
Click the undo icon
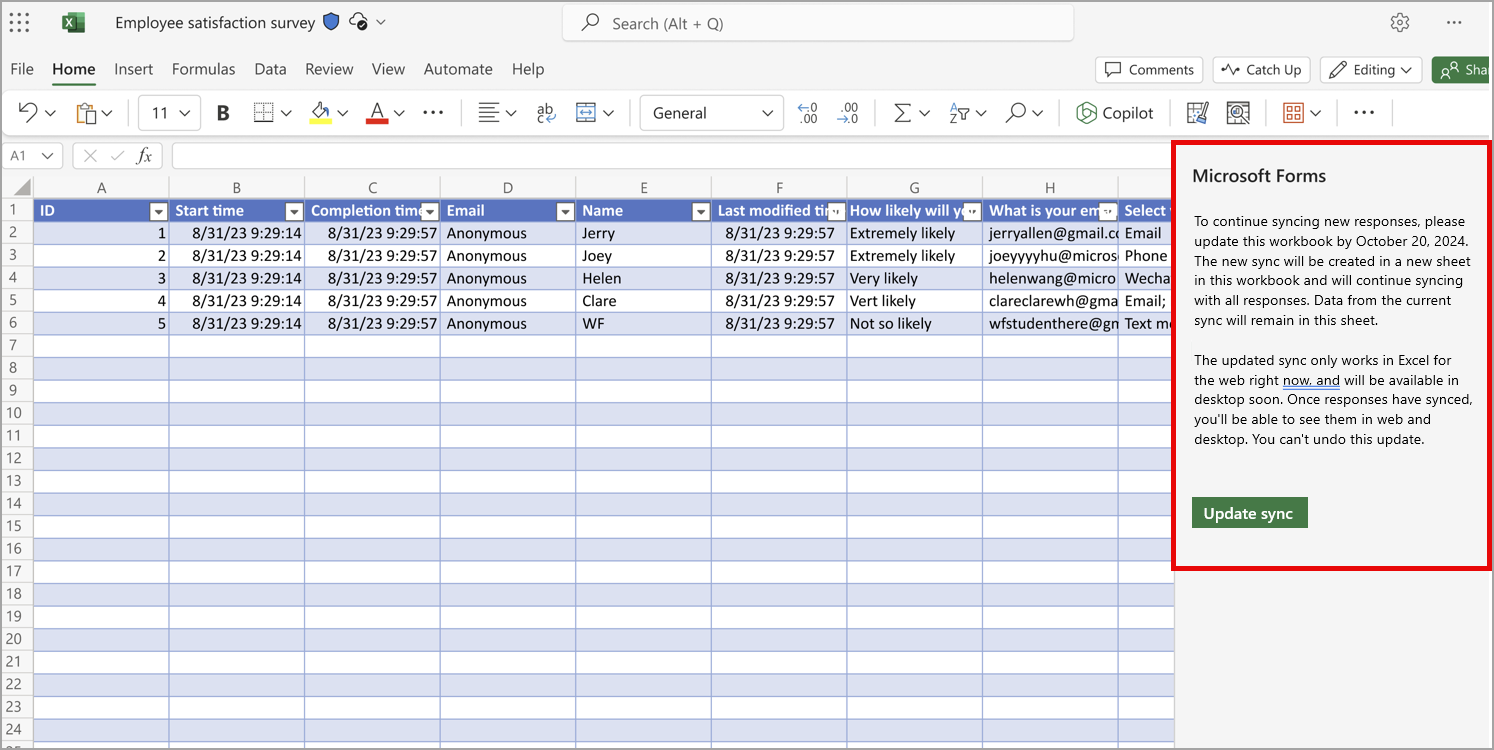pos(27,112)
